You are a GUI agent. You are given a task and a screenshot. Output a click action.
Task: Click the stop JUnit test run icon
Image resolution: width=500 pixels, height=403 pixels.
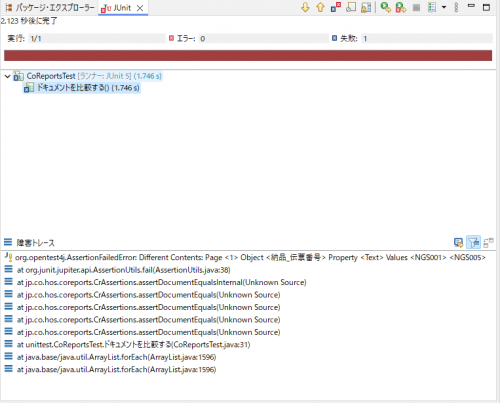tap(416, 7)
